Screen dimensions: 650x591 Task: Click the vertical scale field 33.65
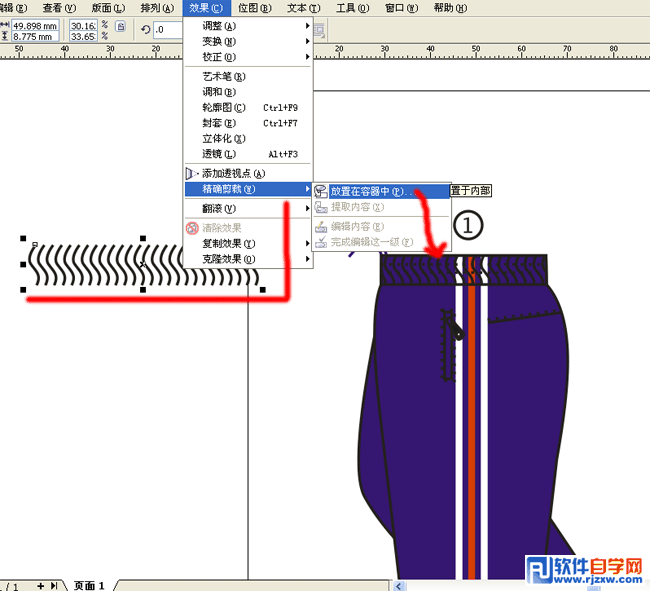[83, 36]
